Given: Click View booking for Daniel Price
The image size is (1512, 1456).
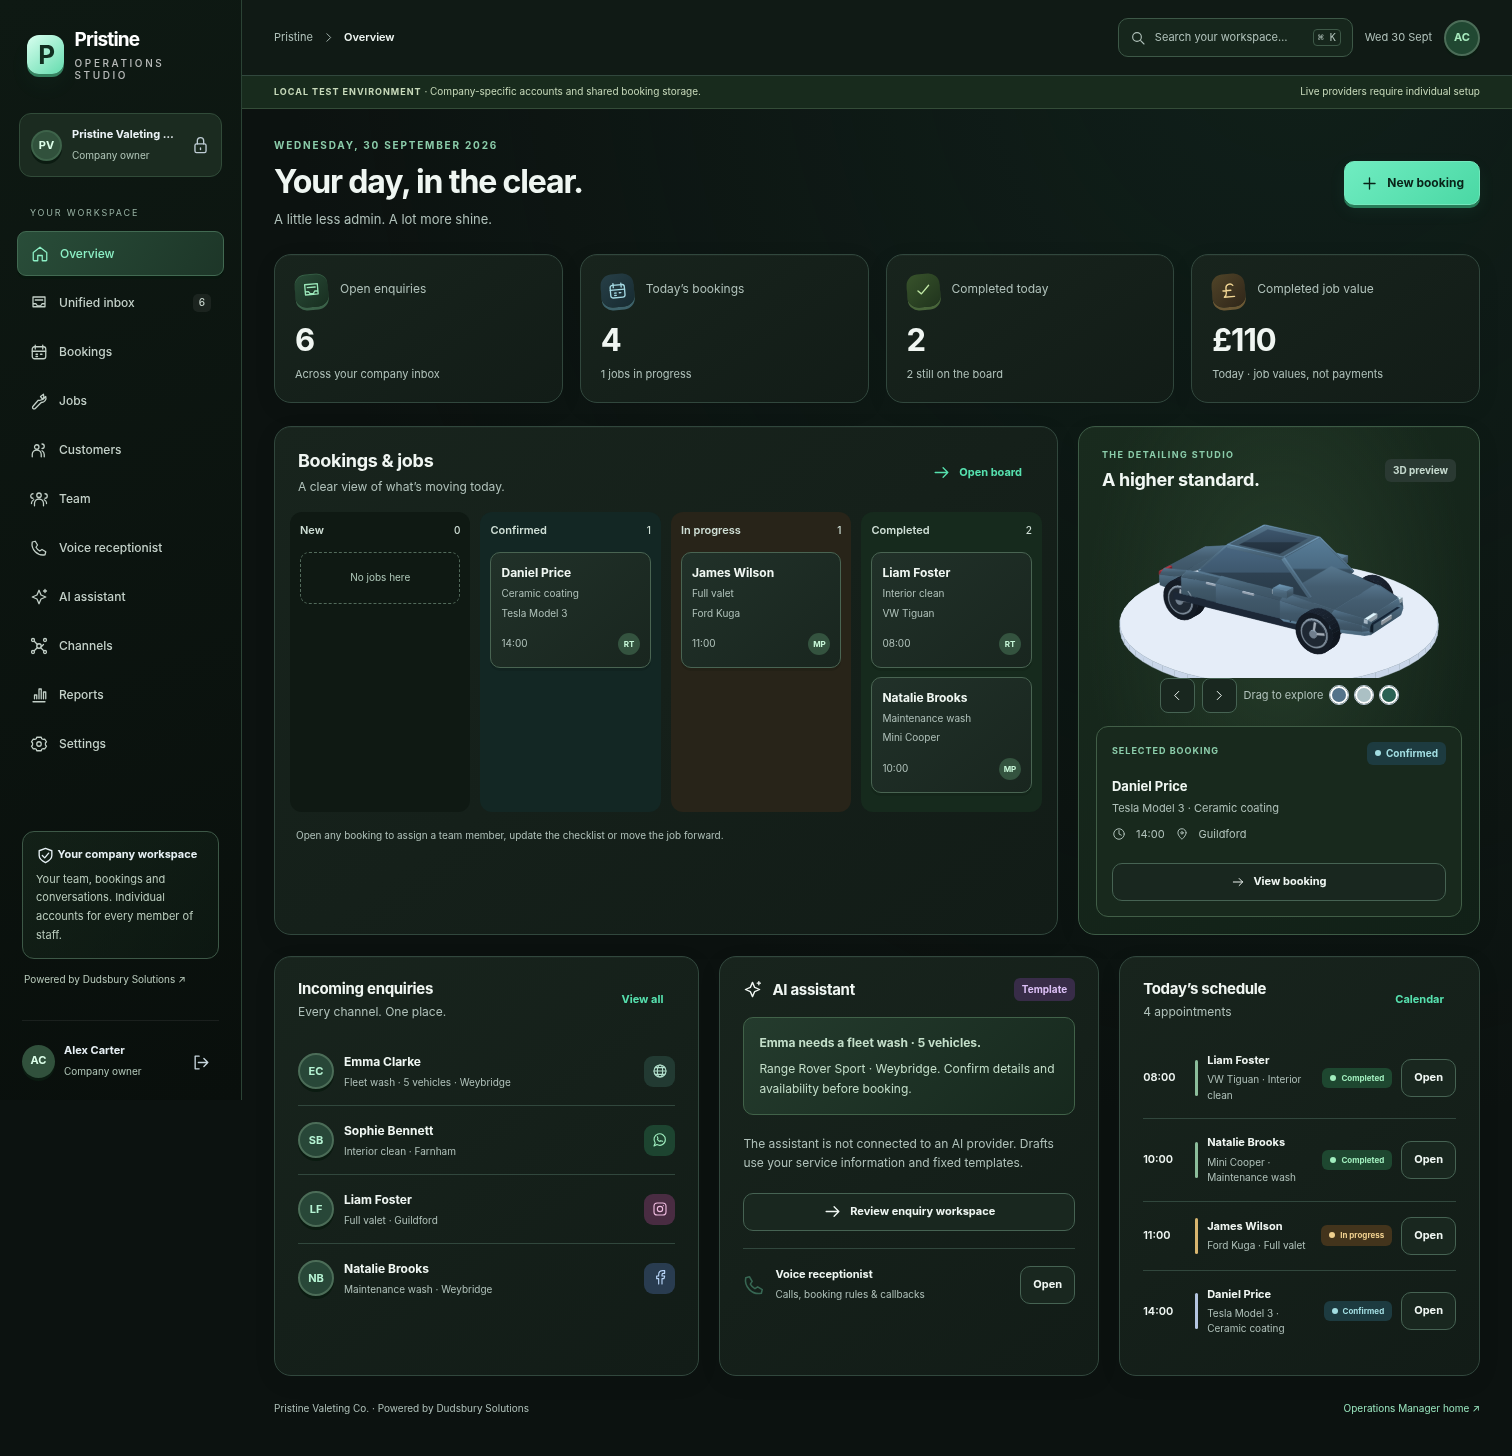Looking at the screenshot, I should click(1278, 881).
